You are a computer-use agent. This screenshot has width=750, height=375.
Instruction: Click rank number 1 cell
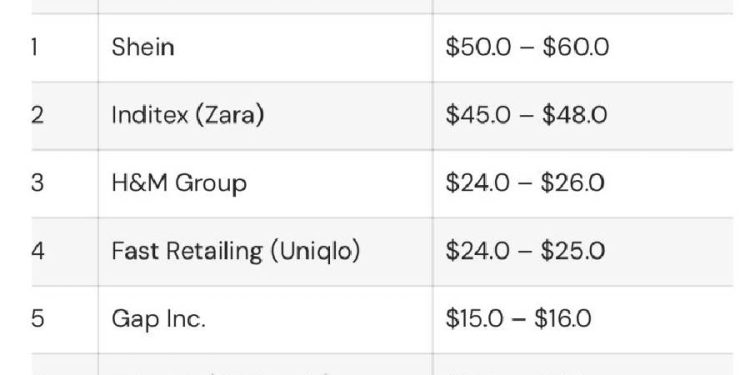[65, 48]
